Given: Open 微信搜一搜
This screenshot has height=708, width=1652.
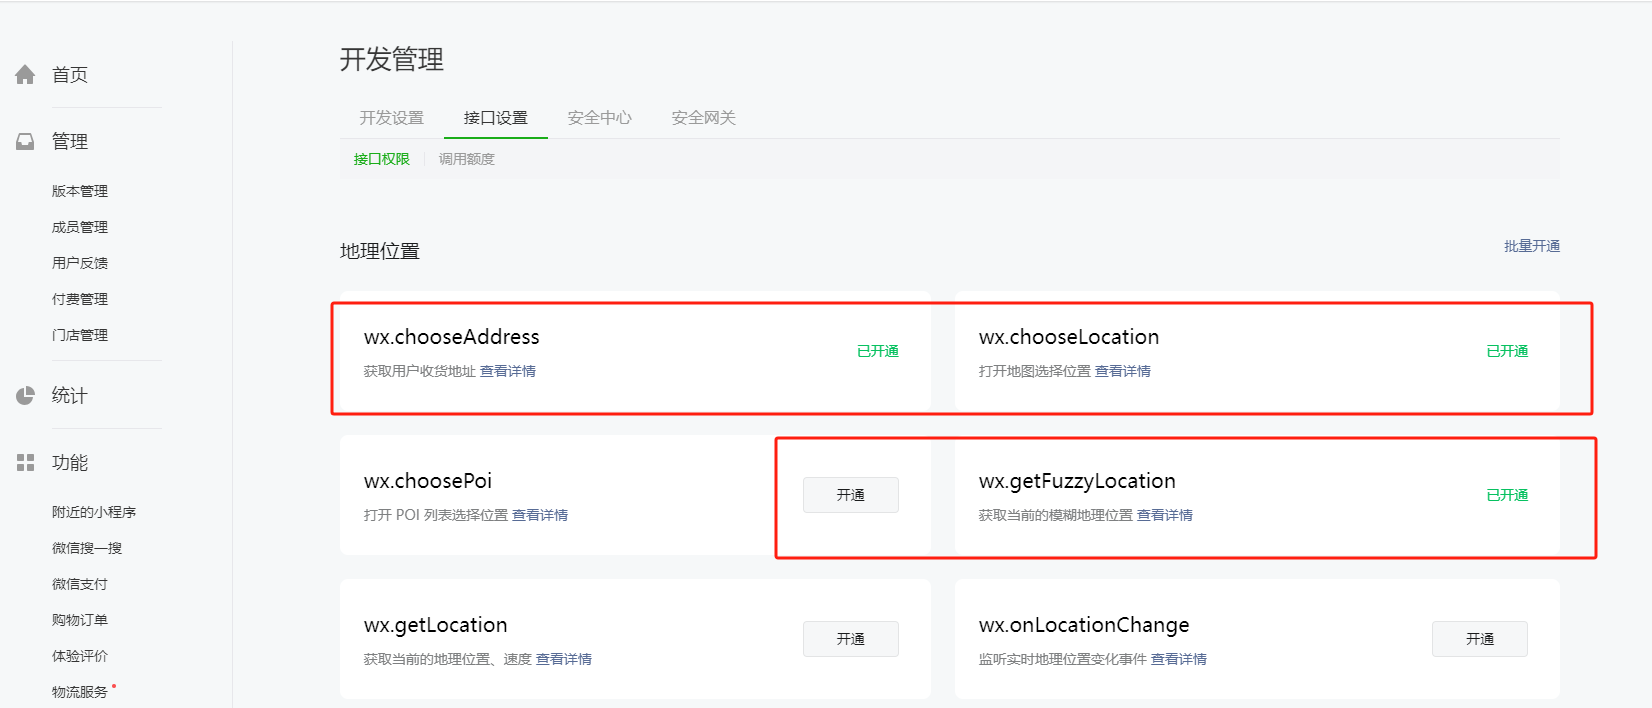Looking at the screenshot, I should (x=87, y=548).
